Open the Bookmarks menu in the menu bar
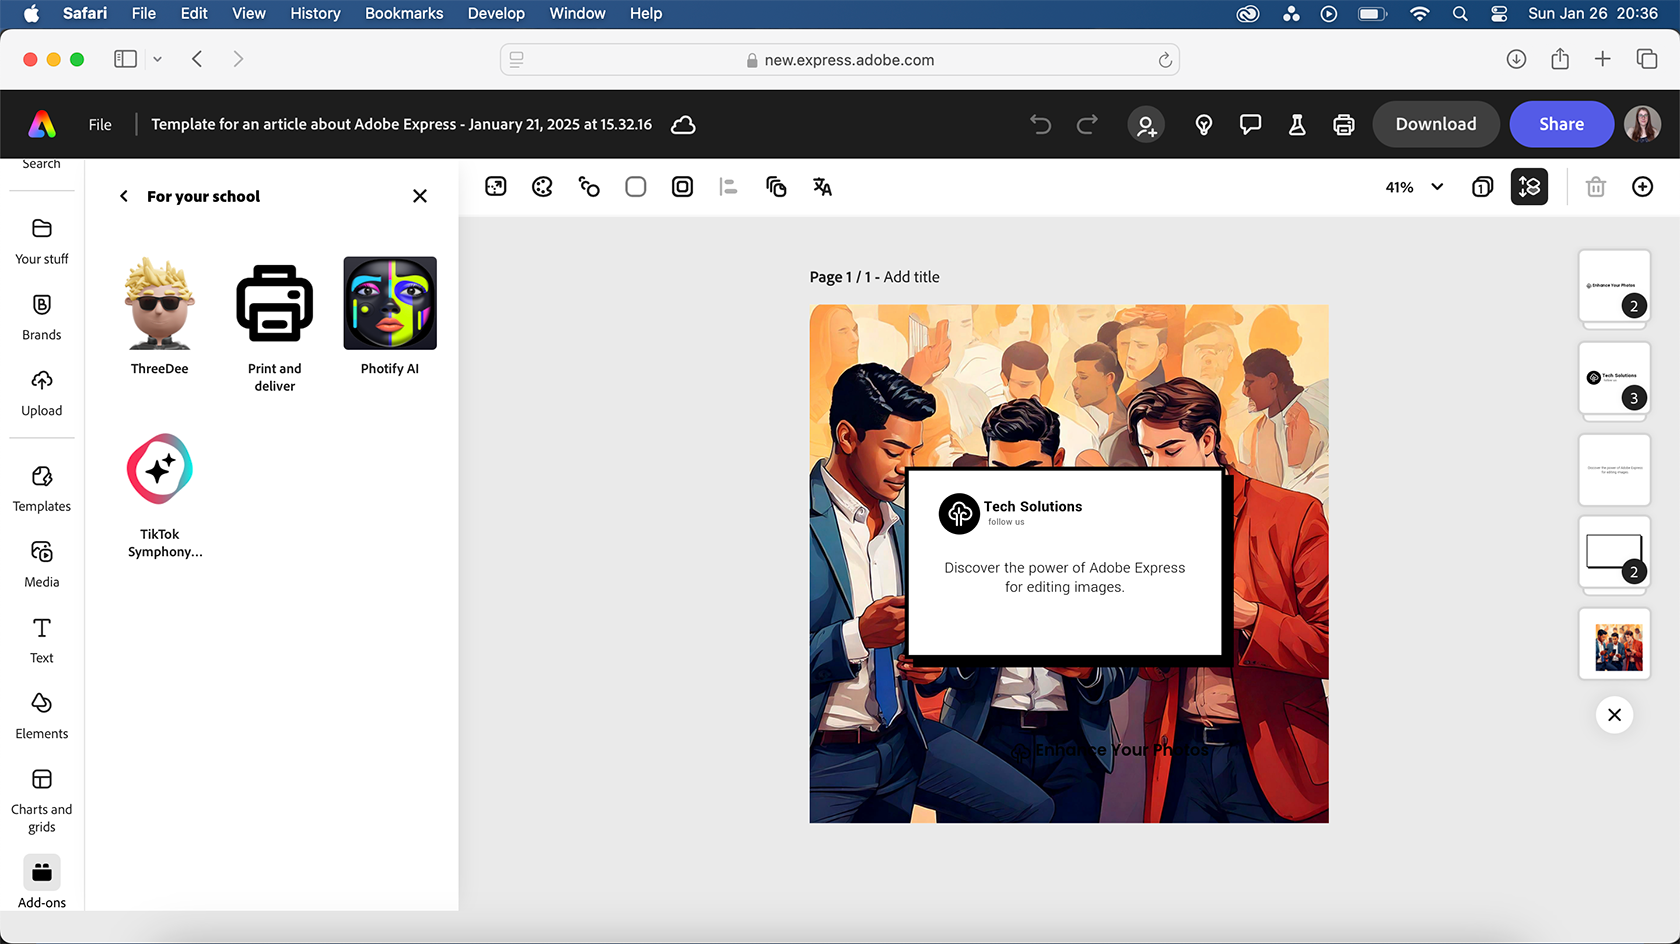The height and width of the screenshot is (944, 1680). 404,13
